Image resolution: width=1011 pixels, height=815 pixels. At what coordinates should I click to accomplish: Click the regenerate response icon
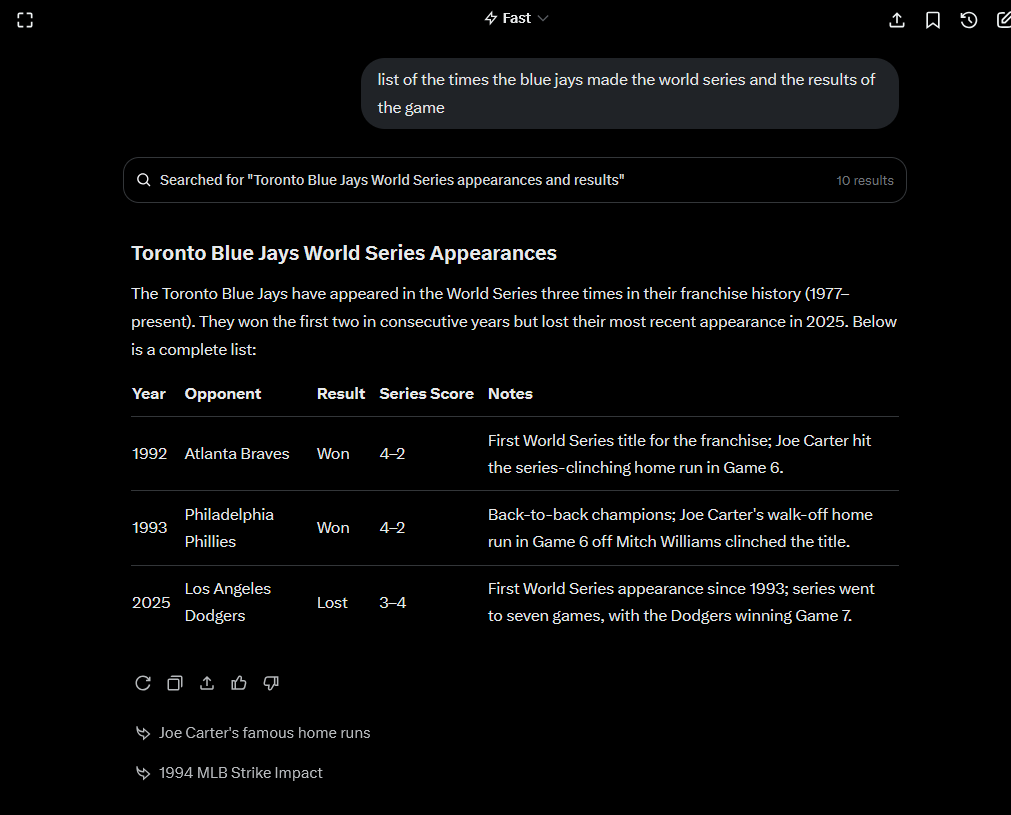[x=142, y=683]
